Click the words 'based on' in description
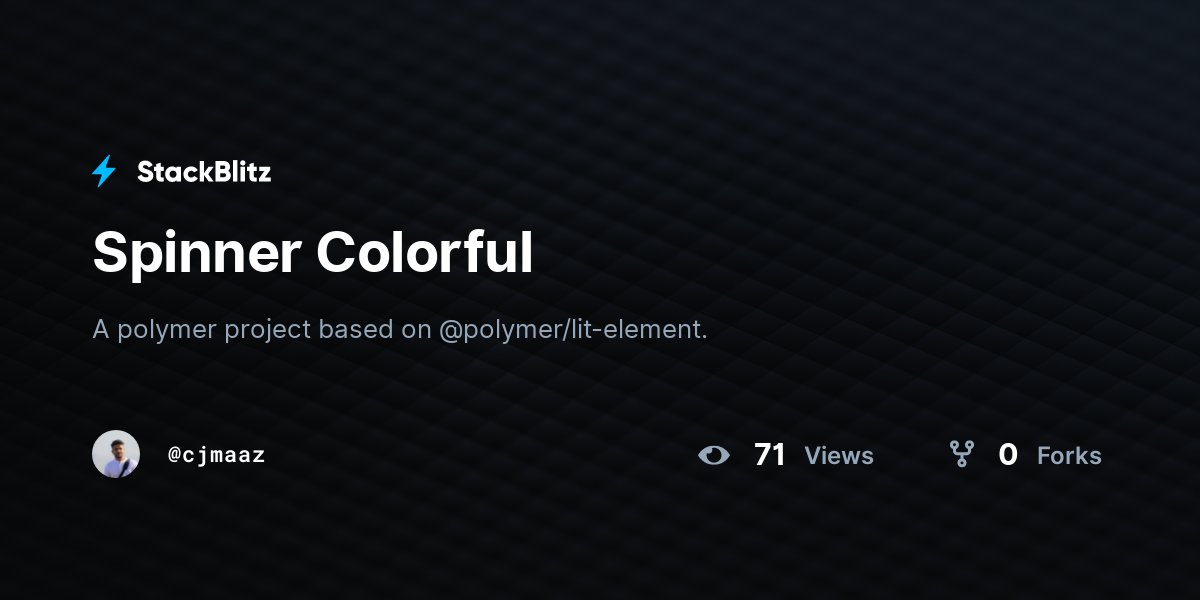The image size is (1200, 600). (375, 329)
